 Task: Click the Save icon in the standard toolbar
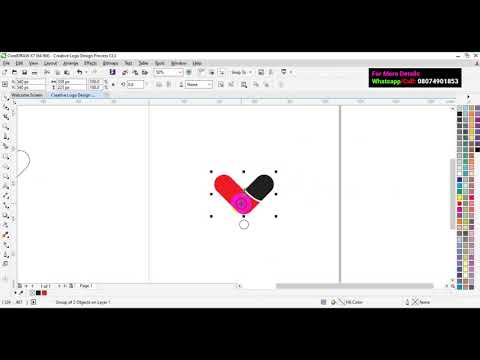[24, 72]
